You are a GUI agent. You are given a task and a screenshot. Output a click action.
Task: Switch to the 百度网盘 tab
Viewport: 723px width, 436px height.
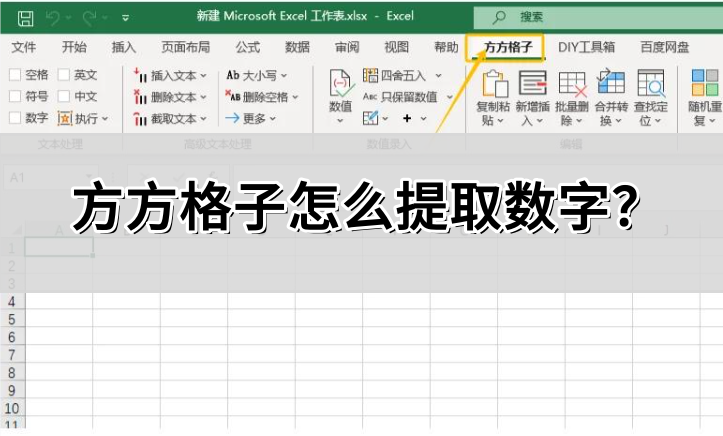click(664, 47)
